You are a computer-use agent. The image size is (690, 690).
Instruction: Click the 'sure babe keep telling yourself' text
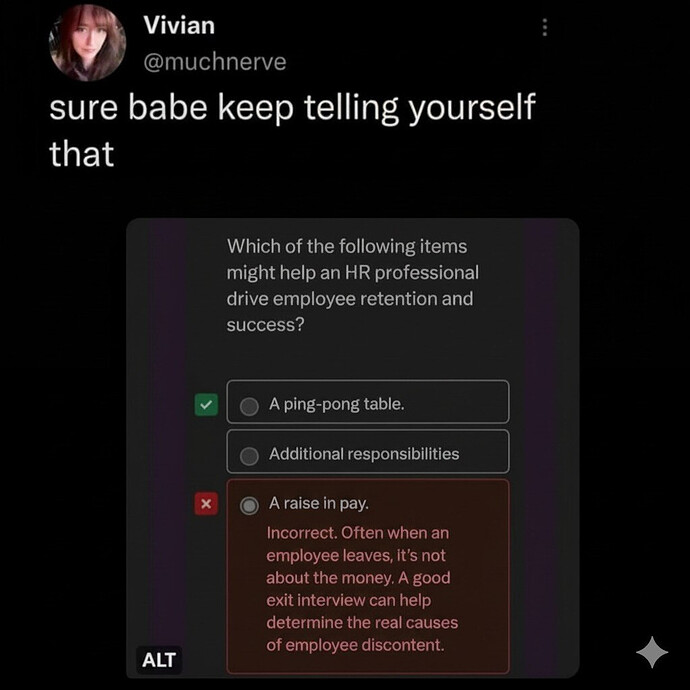(x=292, y=108)
